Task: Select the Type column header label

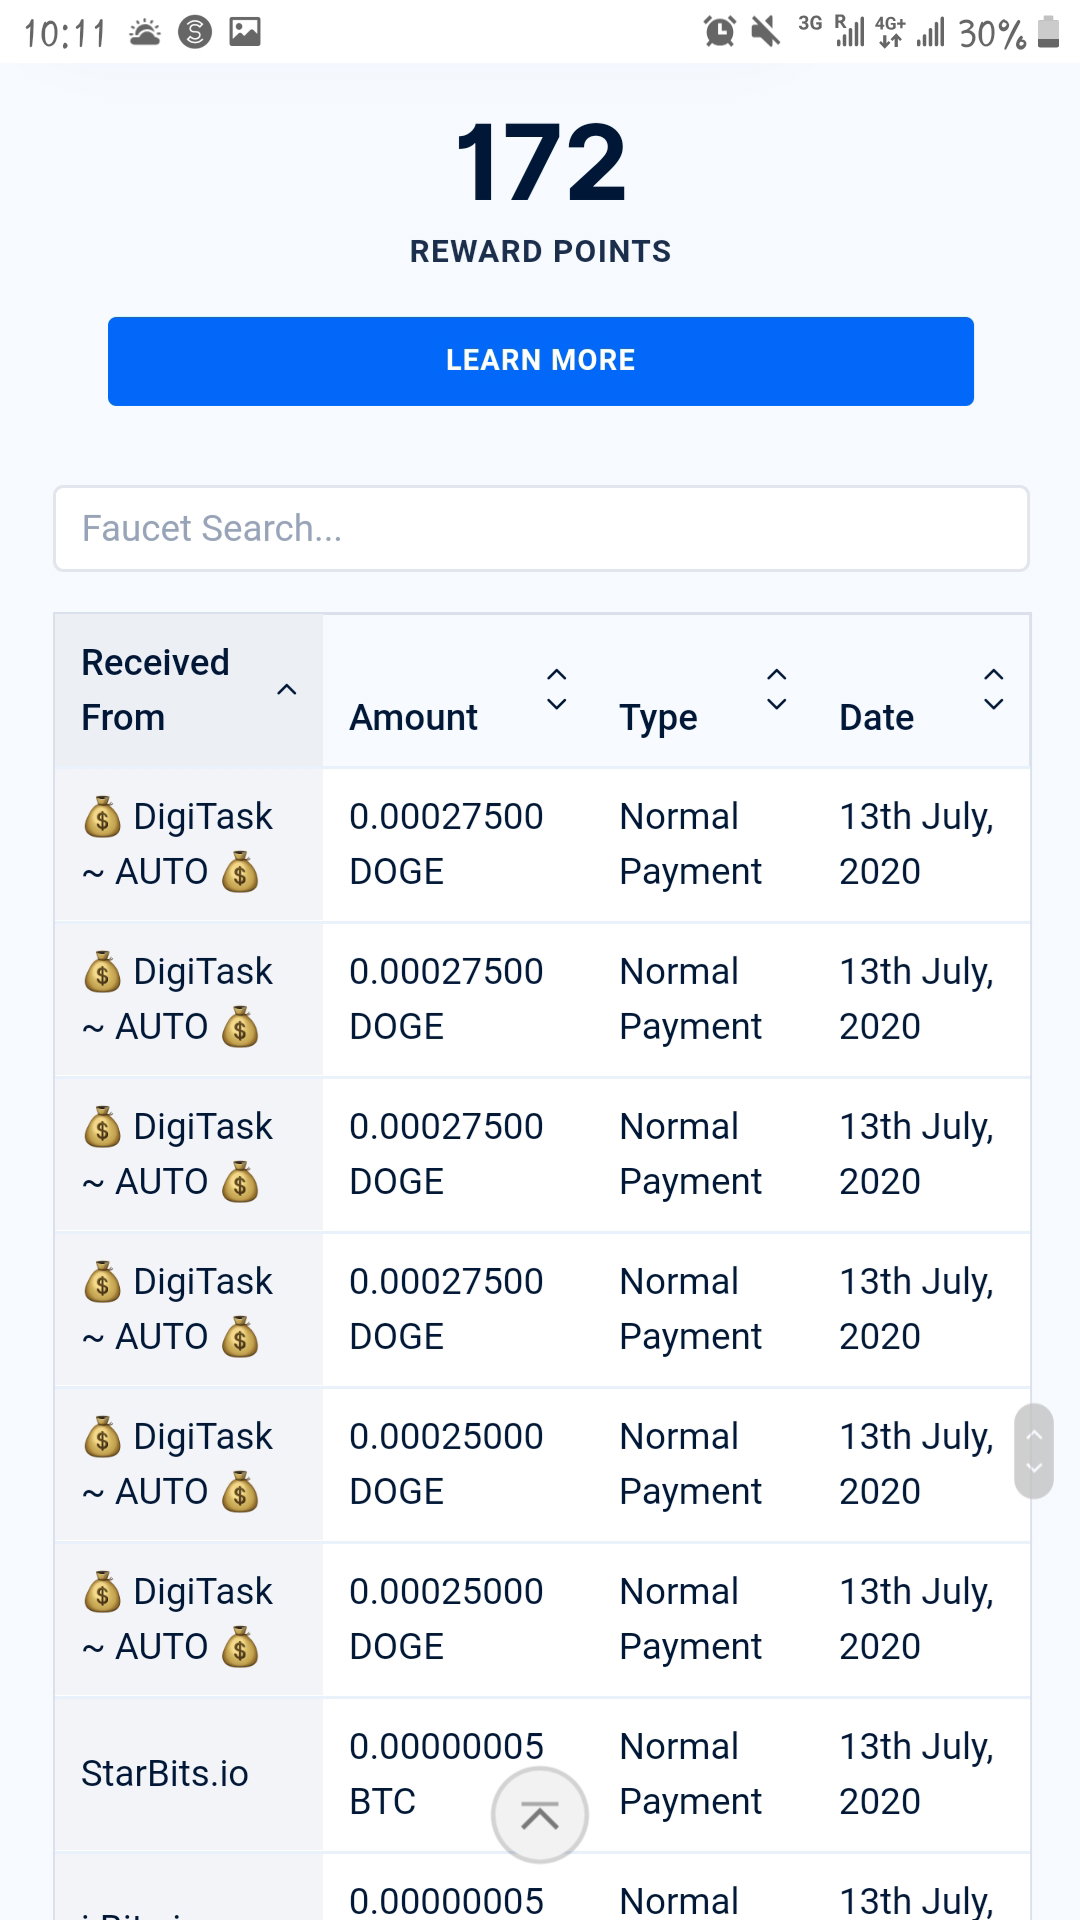Action: [x=658, y=717]
